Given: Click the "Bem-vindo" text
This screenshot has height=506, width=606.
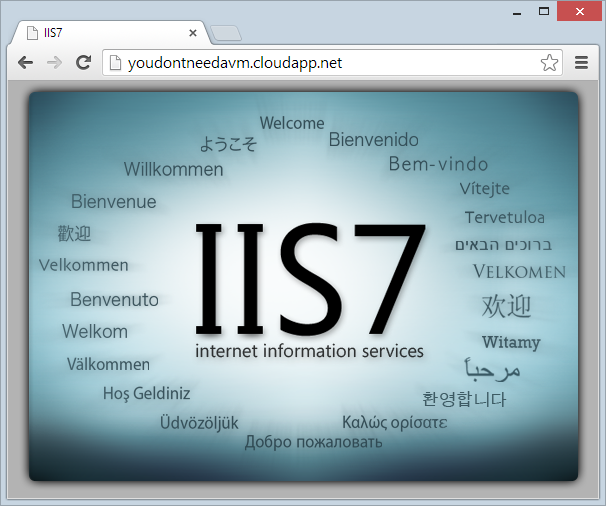Looking at the screenshot, I should [438, 164].
